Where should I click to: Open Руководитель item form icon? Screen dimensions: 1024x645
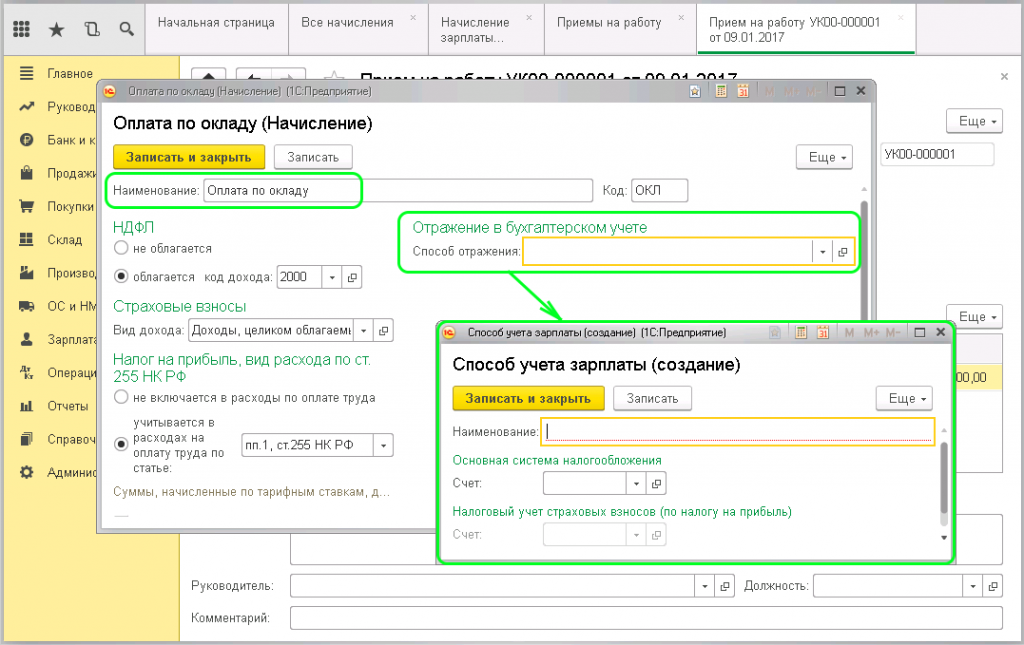(x=724, y=586)
